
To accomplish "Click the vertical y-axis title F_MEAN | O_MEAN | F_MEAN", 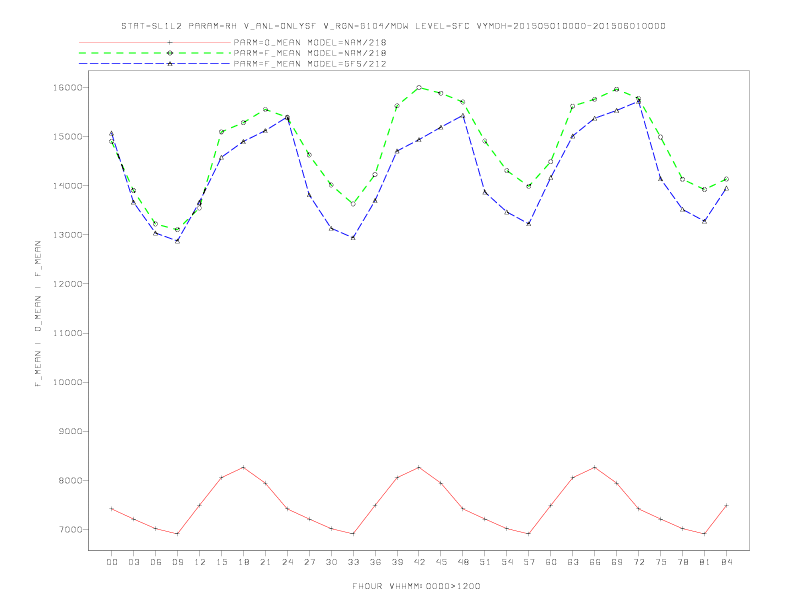I will point(38,314).
